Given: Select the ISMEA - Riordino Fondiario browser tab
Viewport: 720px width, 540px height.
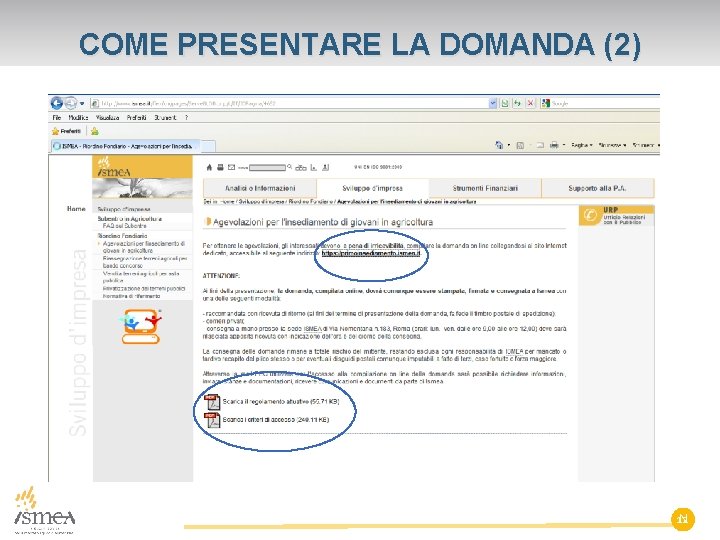Looking at the screenshot, I should pyautogui.click(x=125, y=146).
